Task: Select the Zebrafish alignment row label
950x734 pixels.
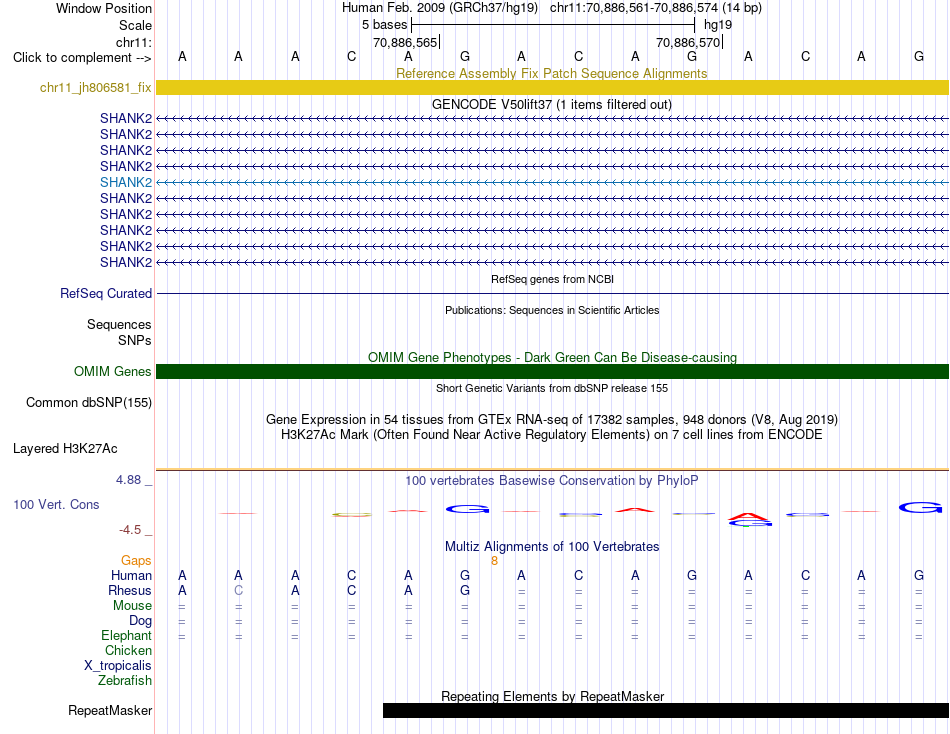Action: tap(124, 681)
